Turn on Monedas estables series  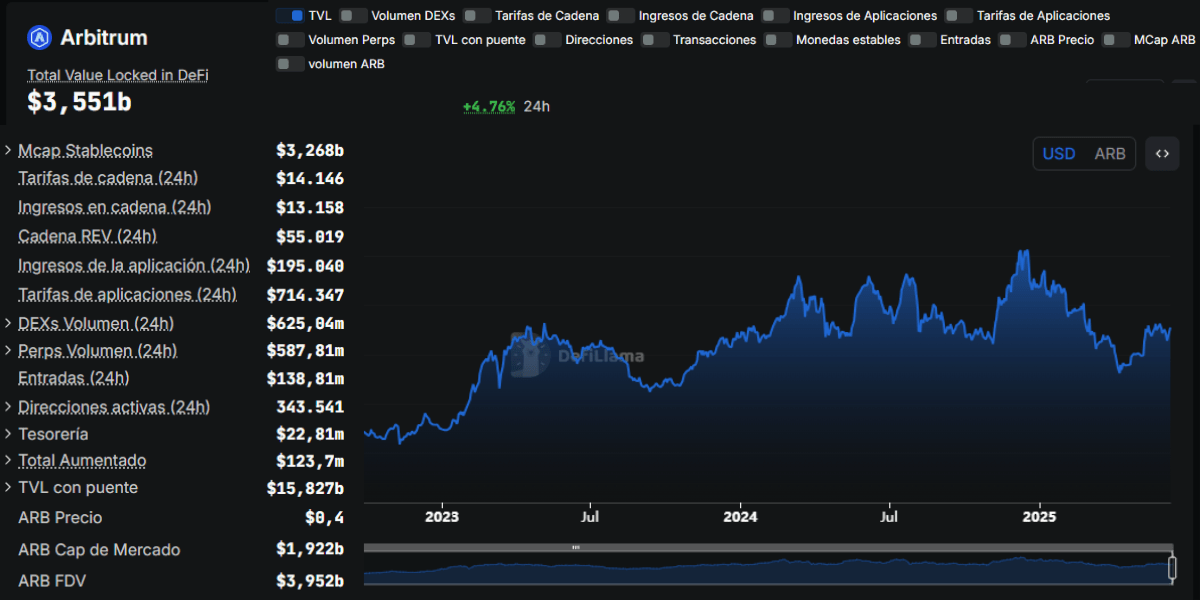[778, 40]
